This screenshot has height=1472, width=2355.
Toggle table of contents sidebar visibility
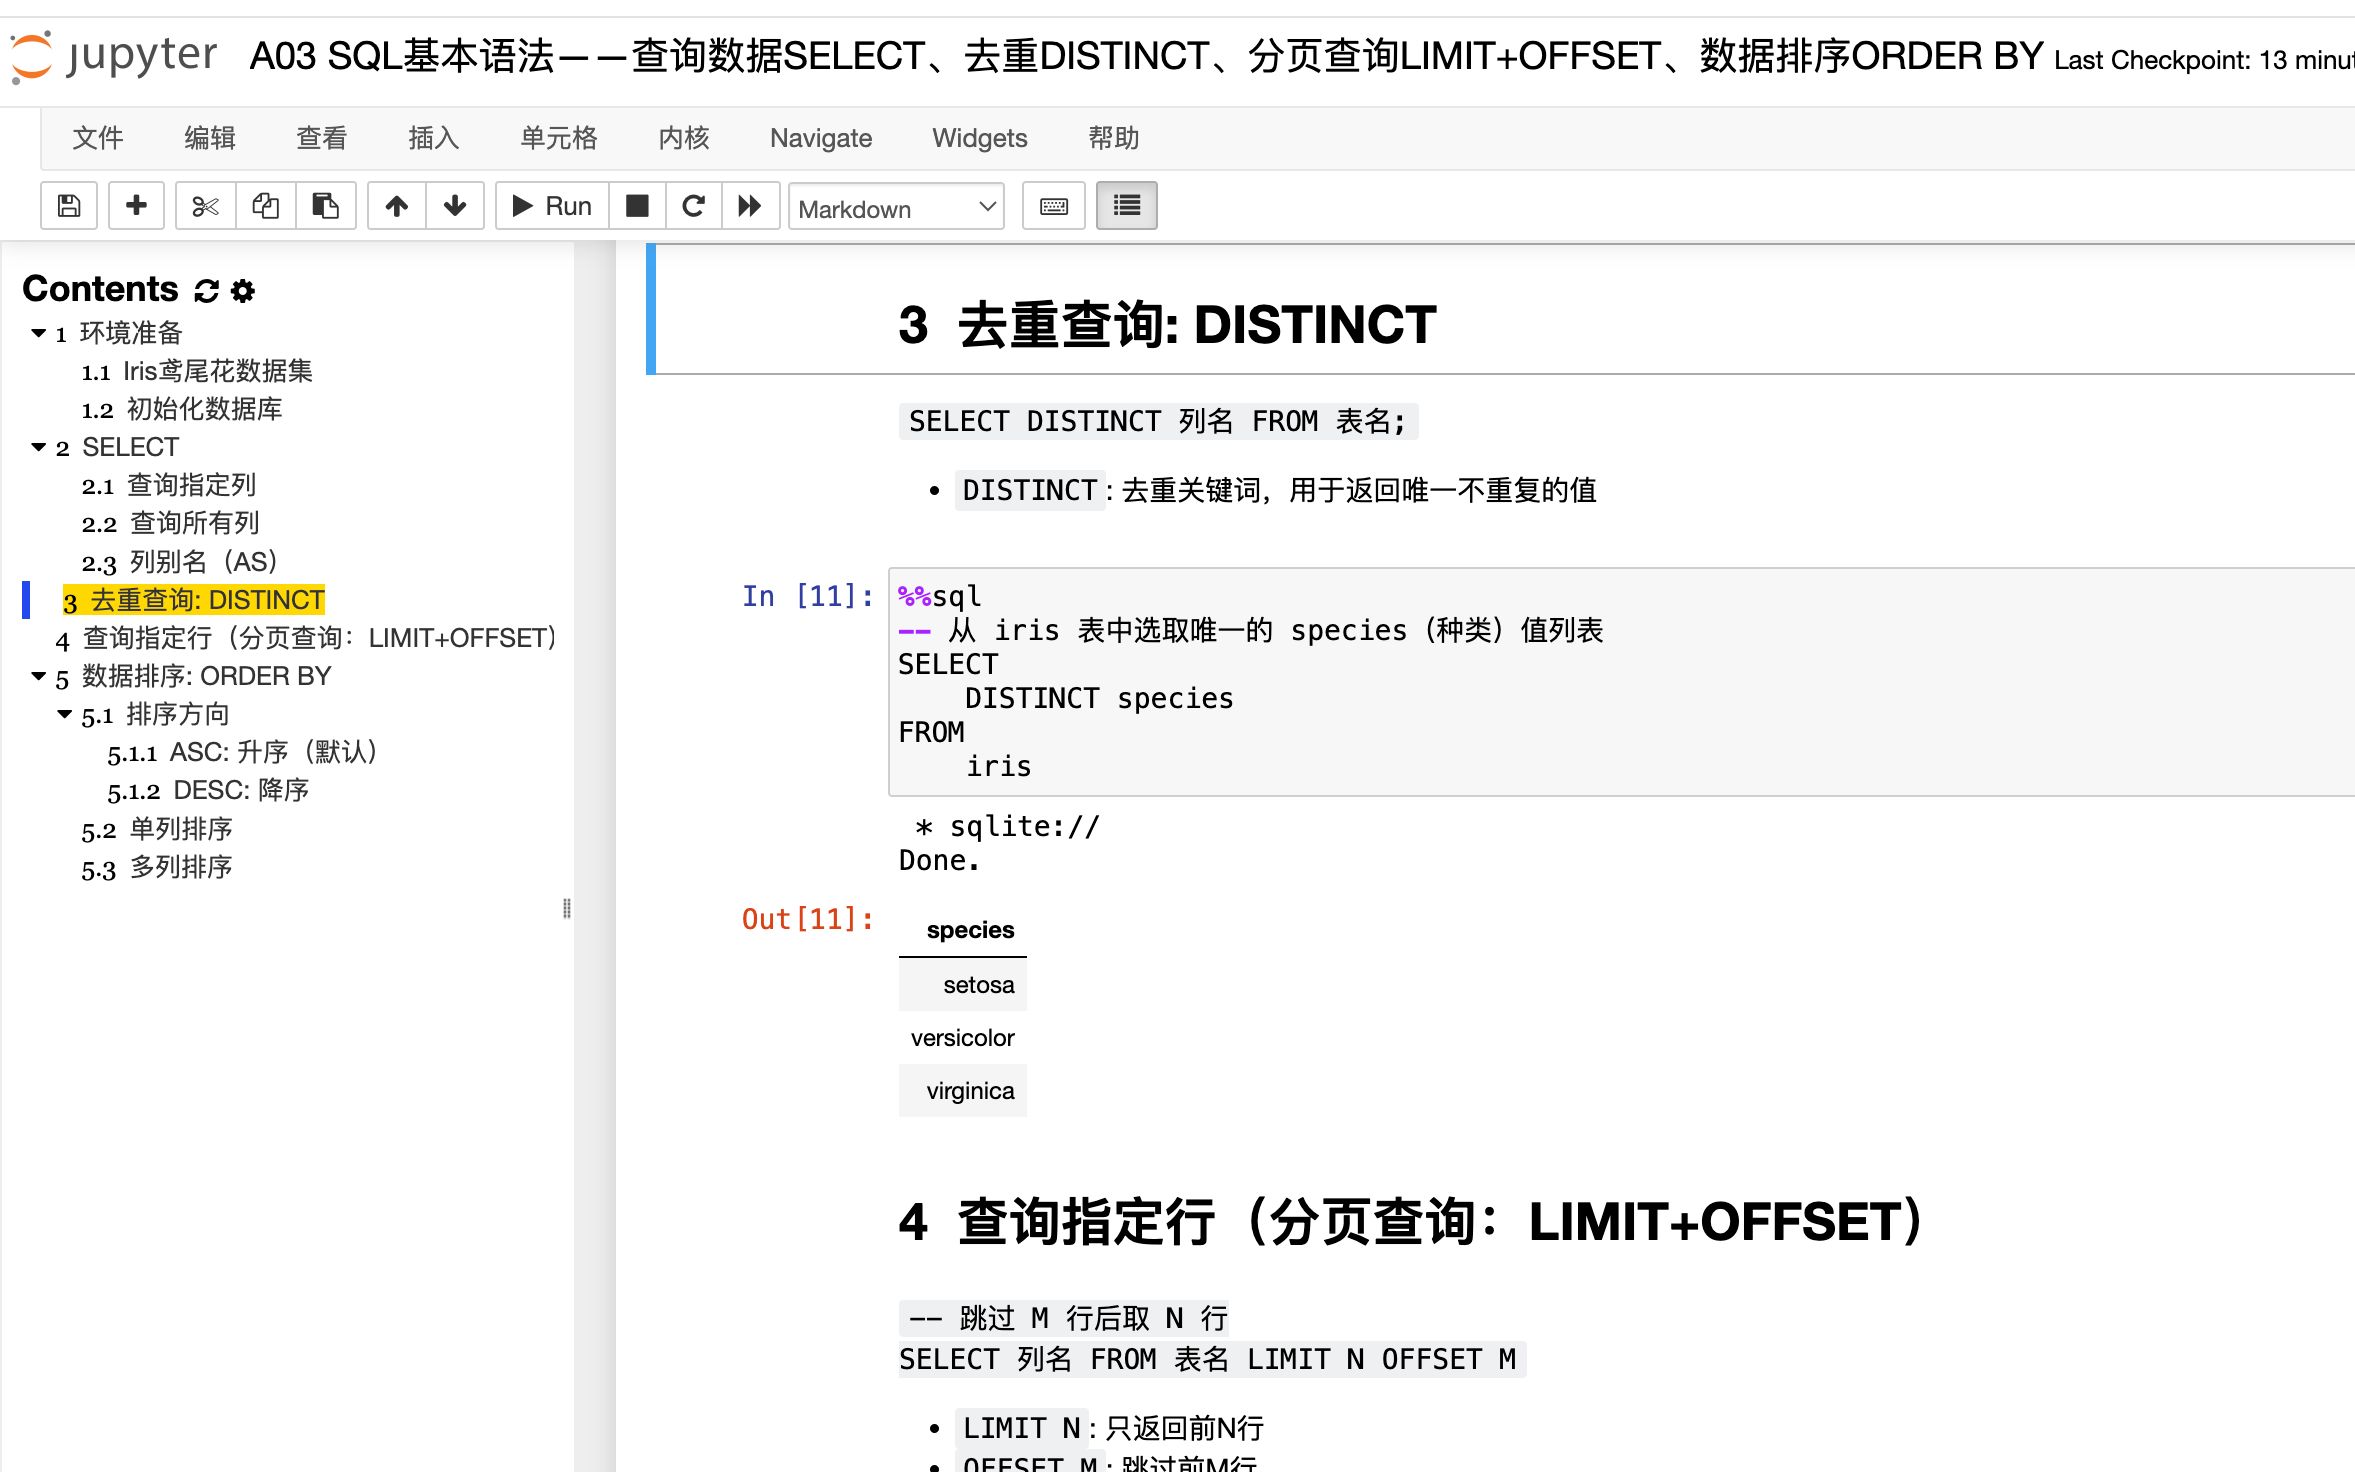[x=1126, y=205]
